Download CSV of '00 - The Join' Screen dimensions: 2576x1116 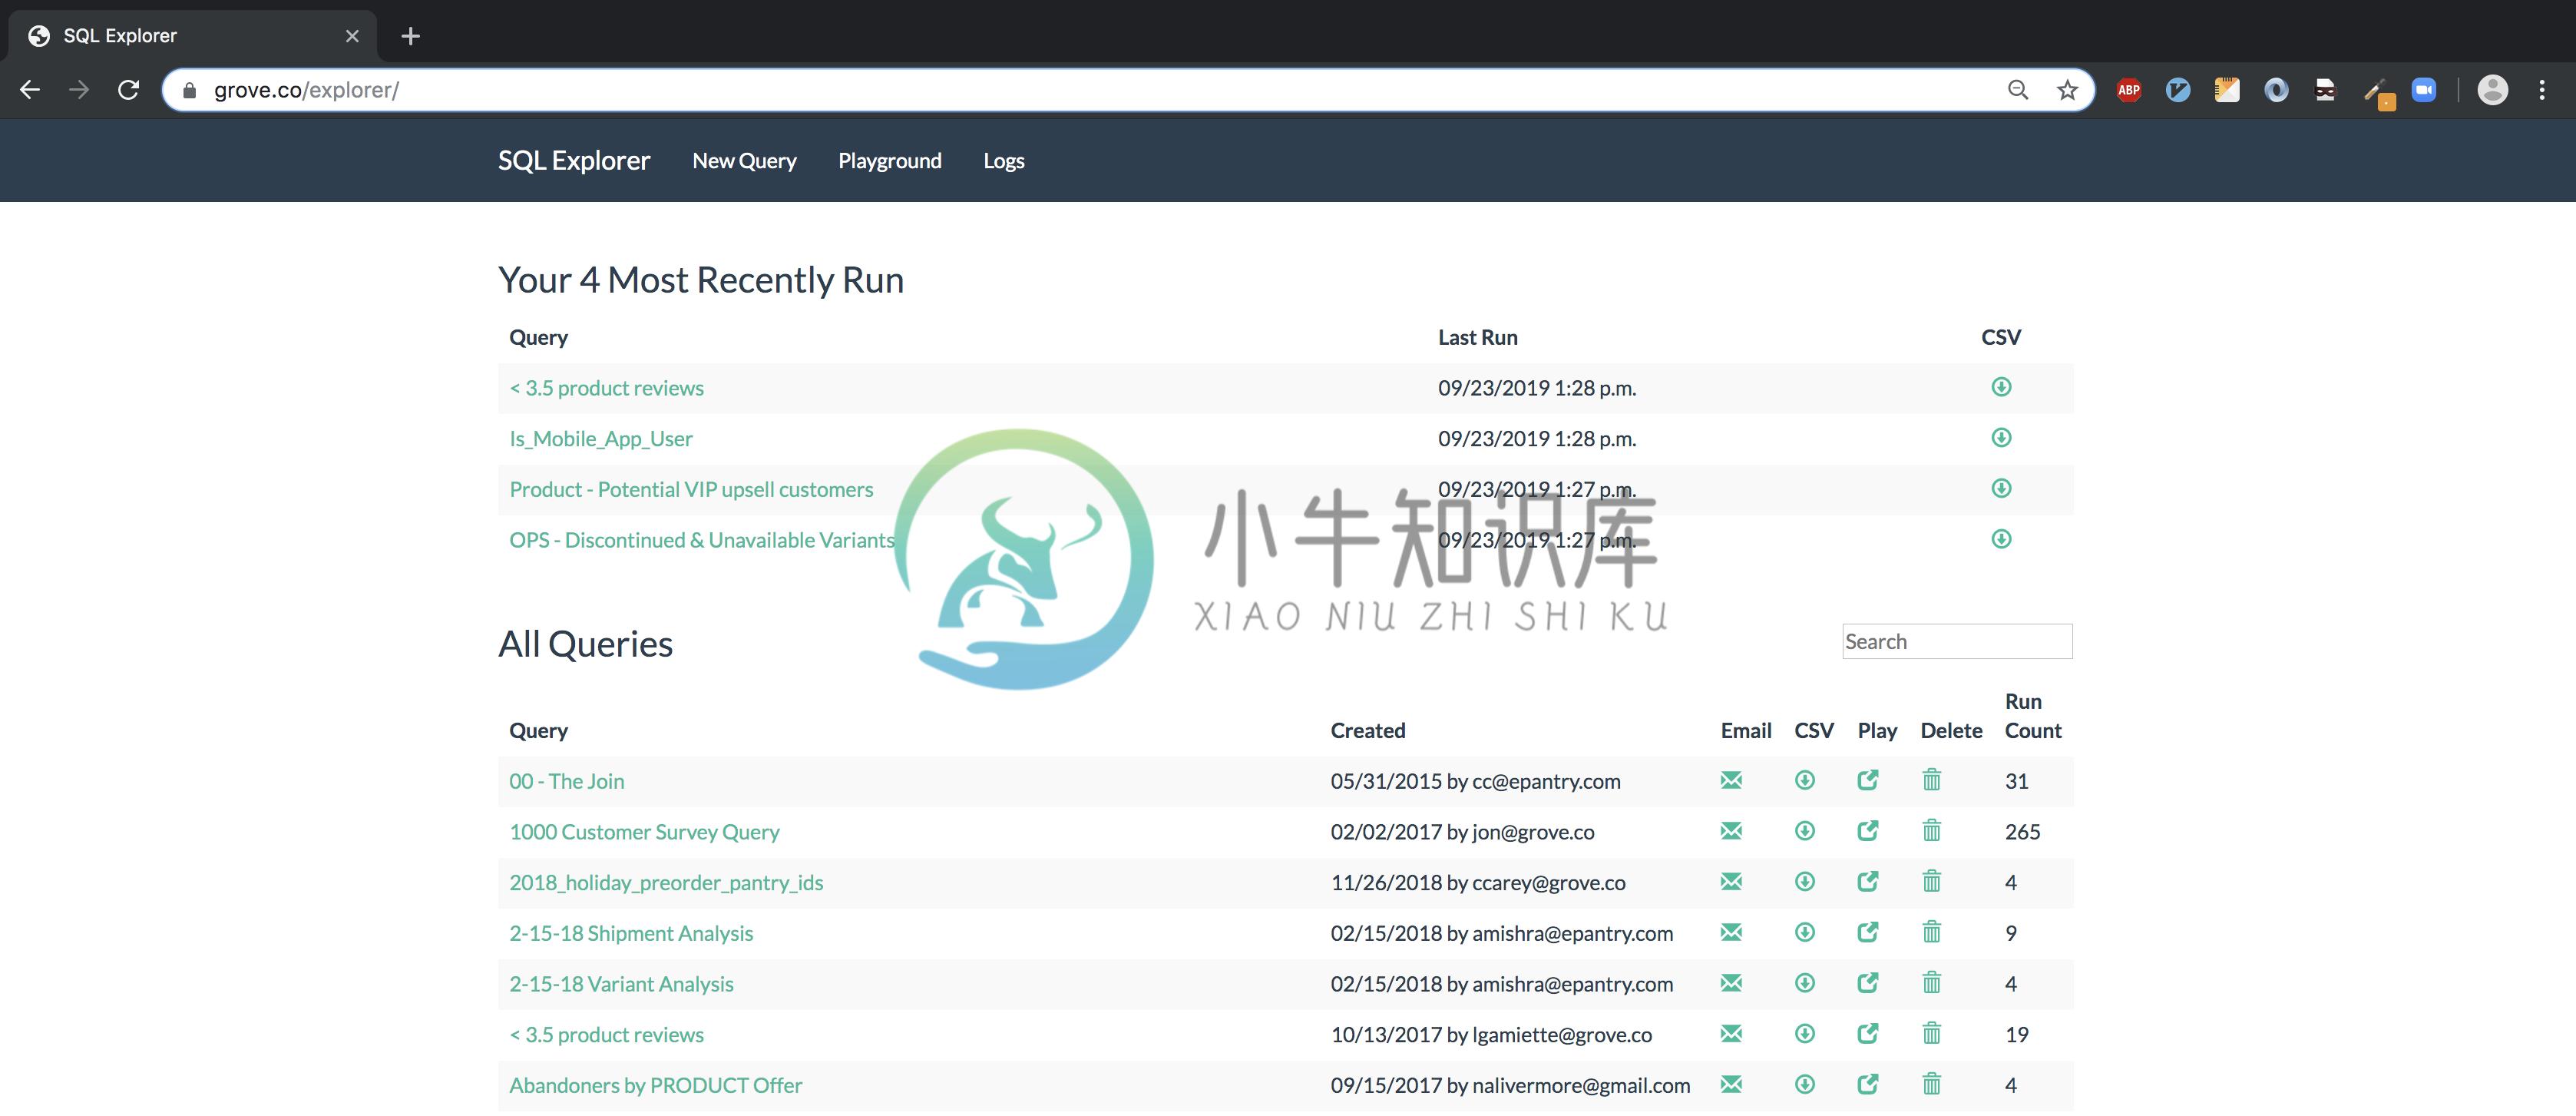(1805, 780)
